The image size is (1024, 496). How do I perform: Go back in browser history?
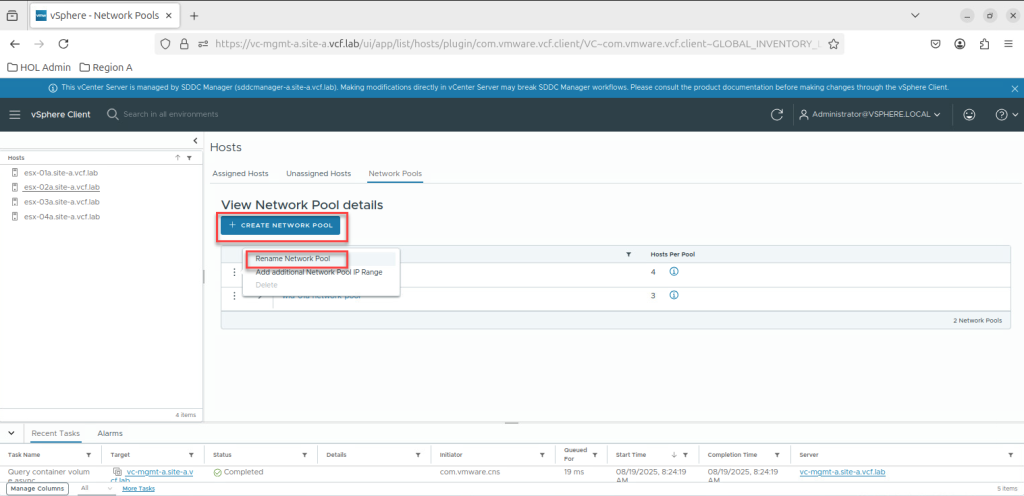point(15,44)
